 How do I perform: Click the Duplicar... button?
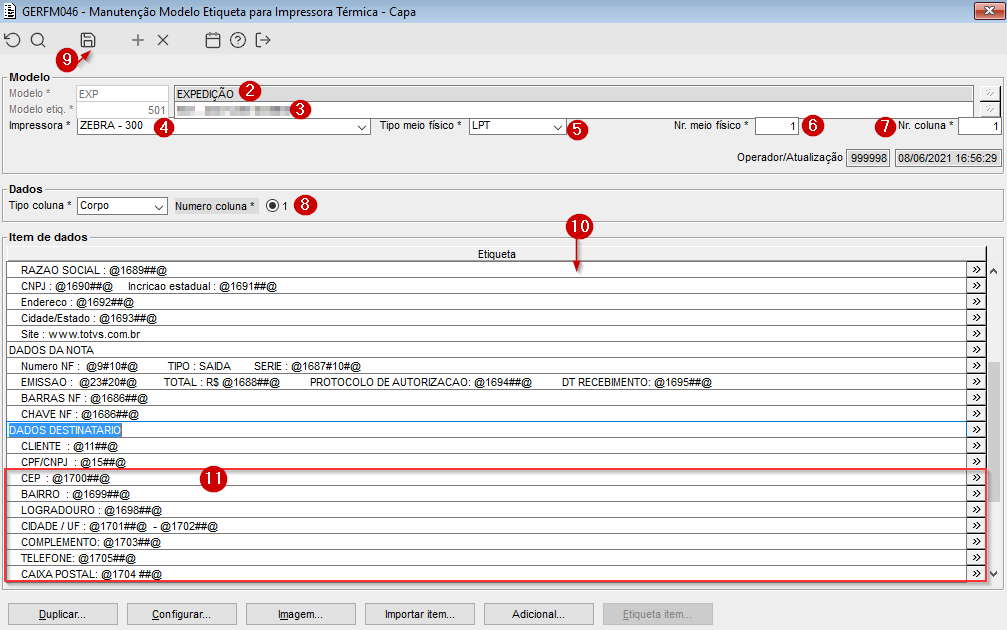pyautogui.click(x=62, y=614)
